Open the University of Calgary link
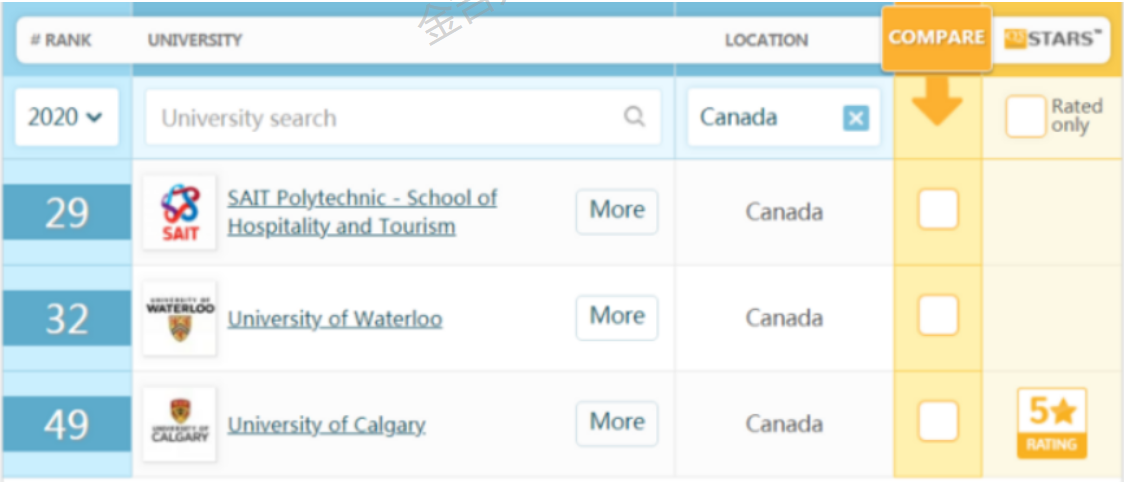 click(326, 425)
